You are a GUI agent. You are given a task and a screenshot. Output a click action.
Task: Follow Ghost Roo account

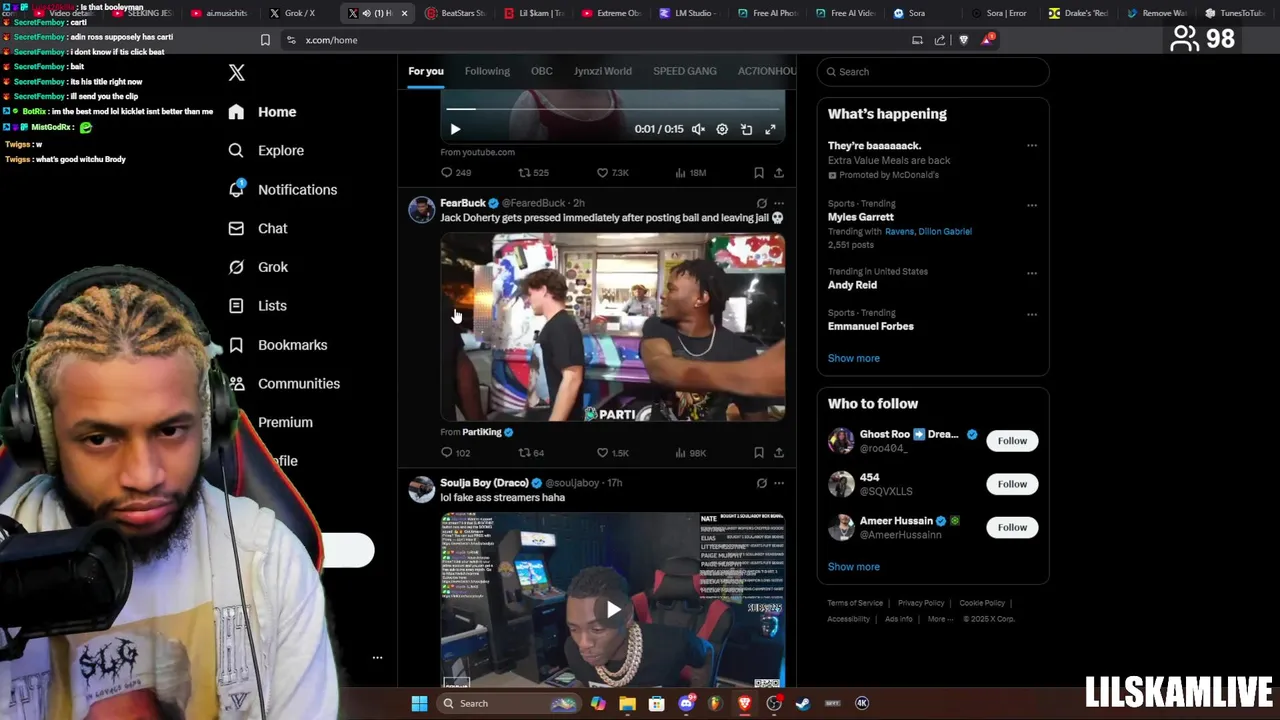coord(1012,441)
